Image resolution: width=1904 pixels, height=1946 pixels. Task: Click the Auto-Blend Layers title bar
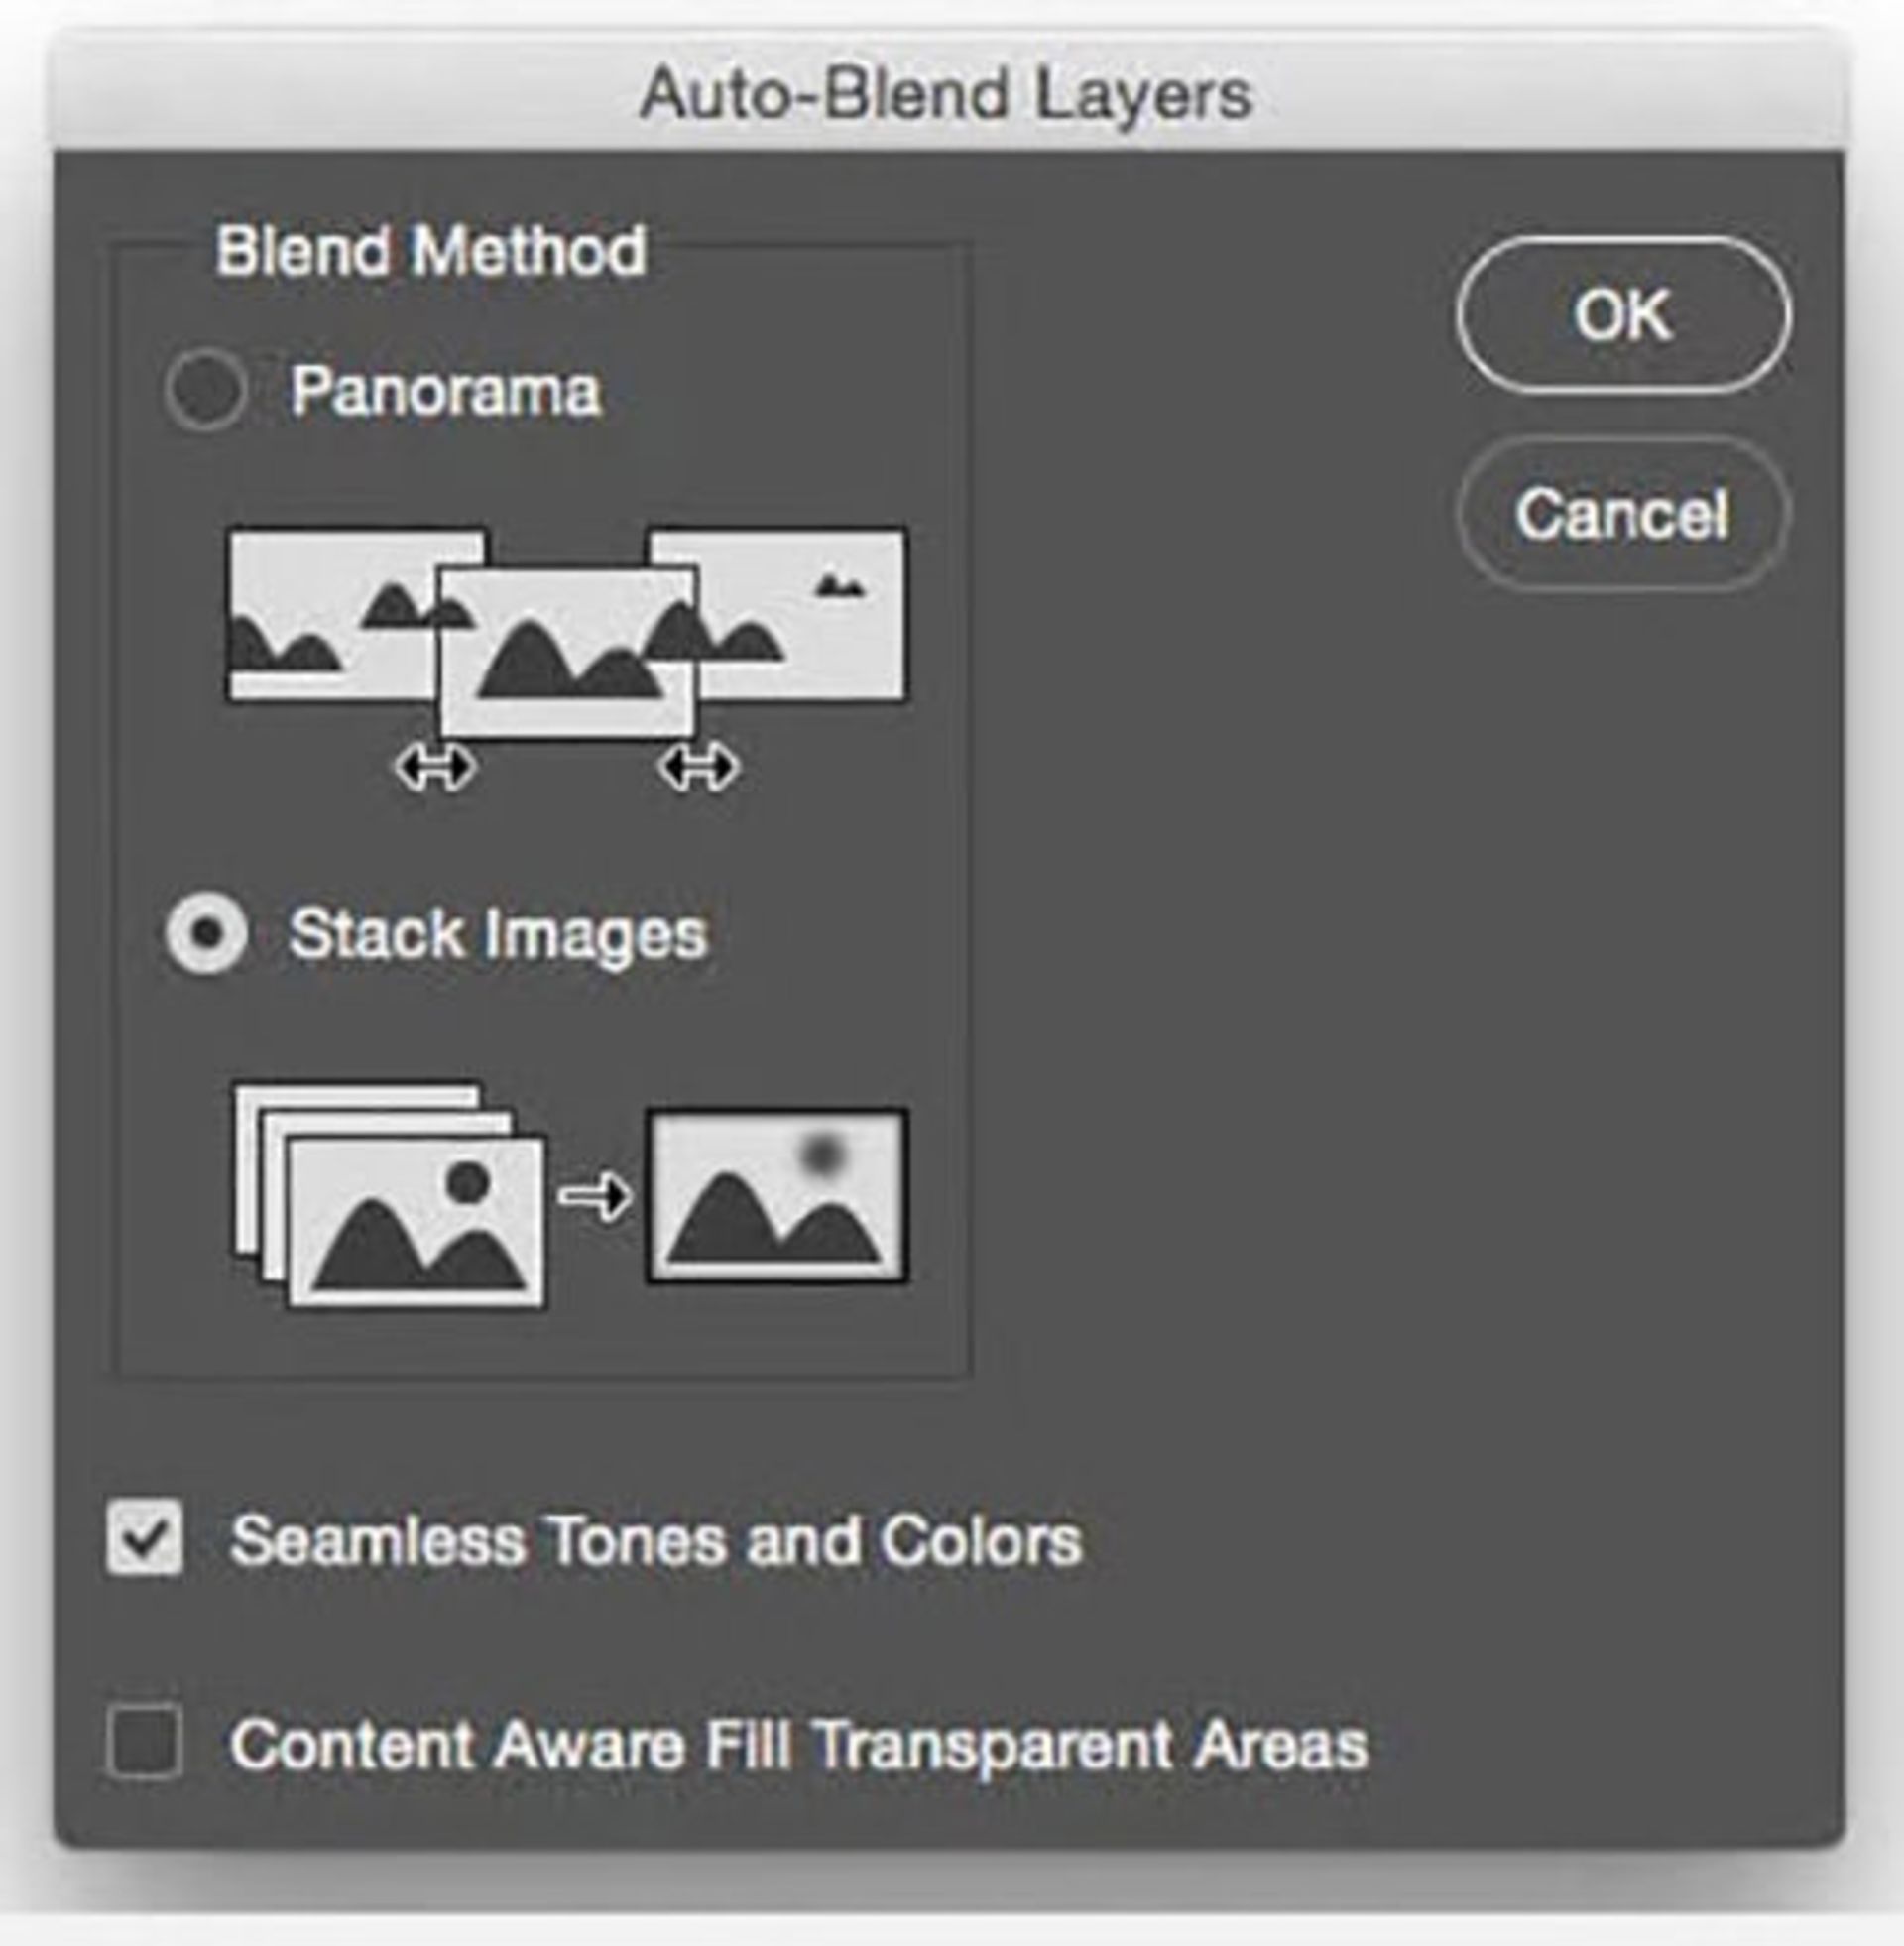coord(946,95)
